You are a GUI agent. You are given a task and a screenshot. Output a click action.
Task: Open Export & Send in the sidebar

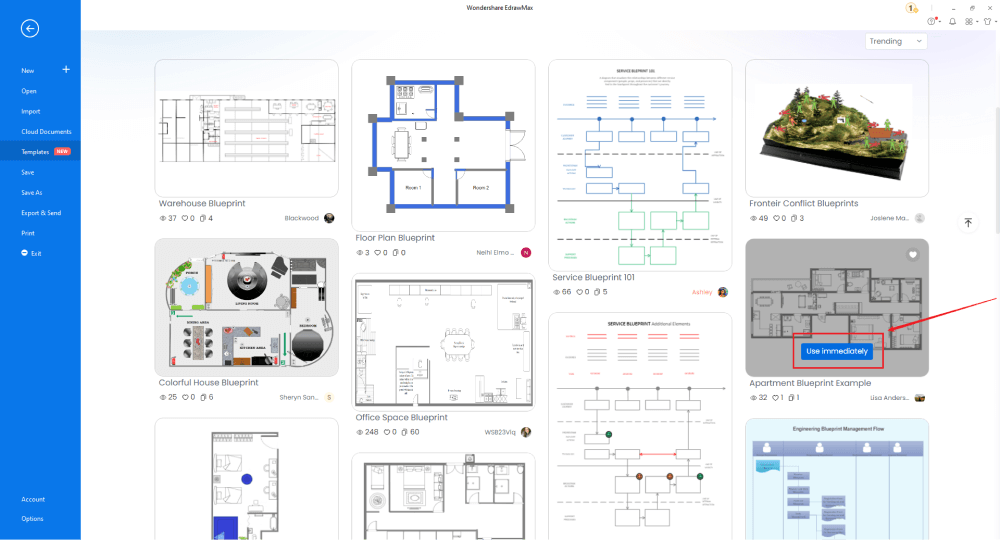pos(40,213)
